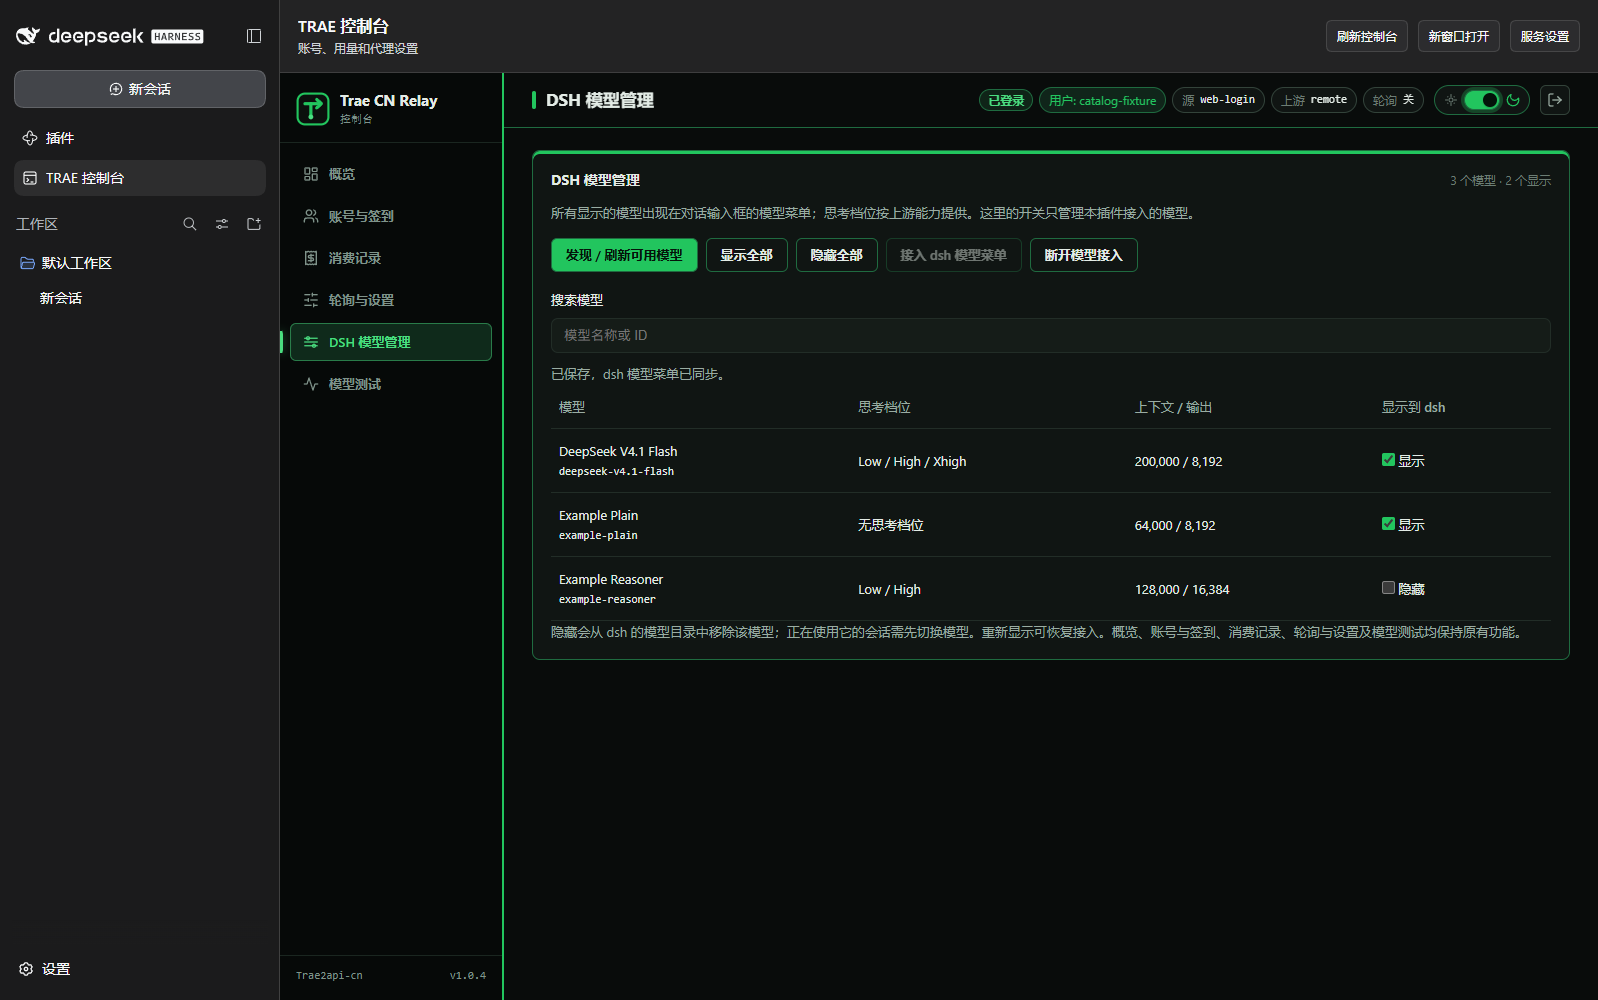Open 消费记录 spending records

coord(391,258)
